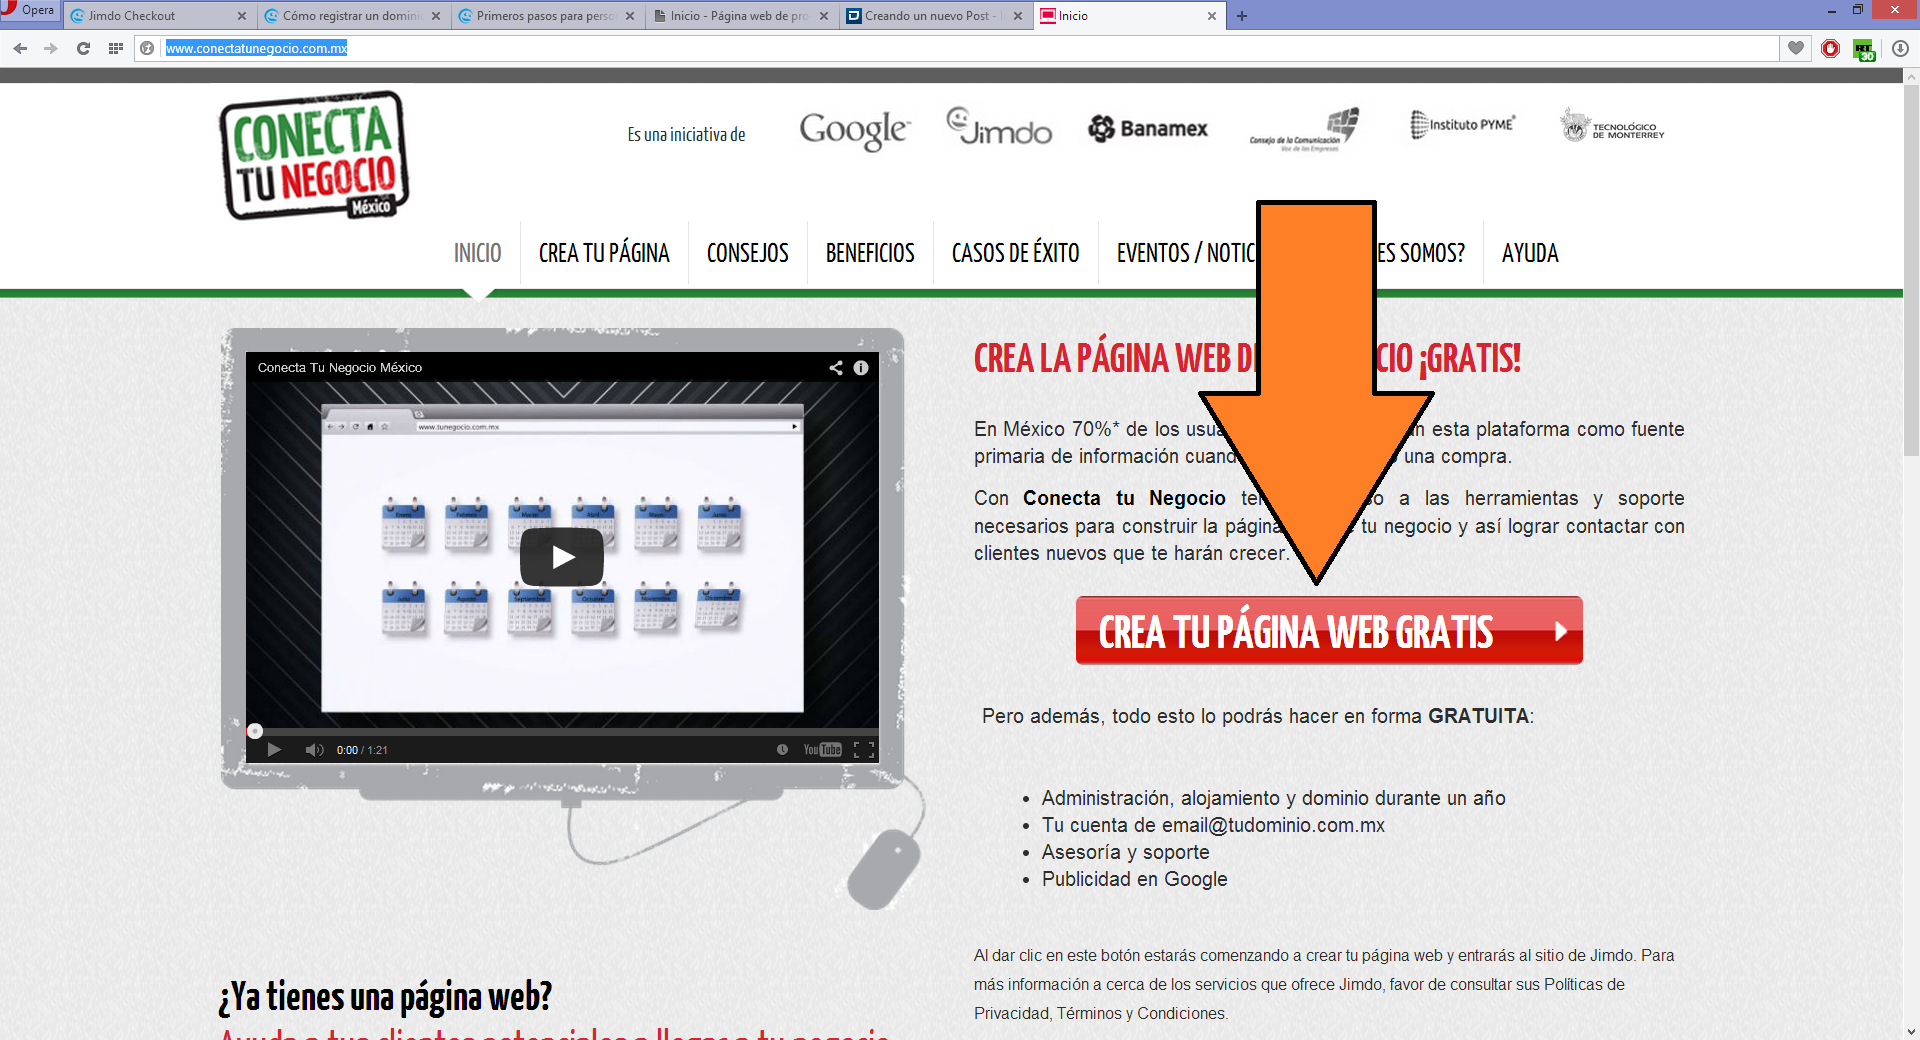Image resolution: width=1920 pixels, height=1040 pixels.
Task: Close the Creando un nuevo Post tab
Action: [x=1018, y=16]
